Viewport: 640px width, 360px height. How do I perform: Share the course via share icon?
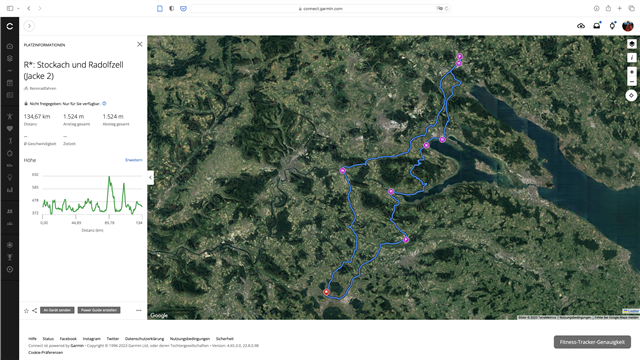[35, 311]
